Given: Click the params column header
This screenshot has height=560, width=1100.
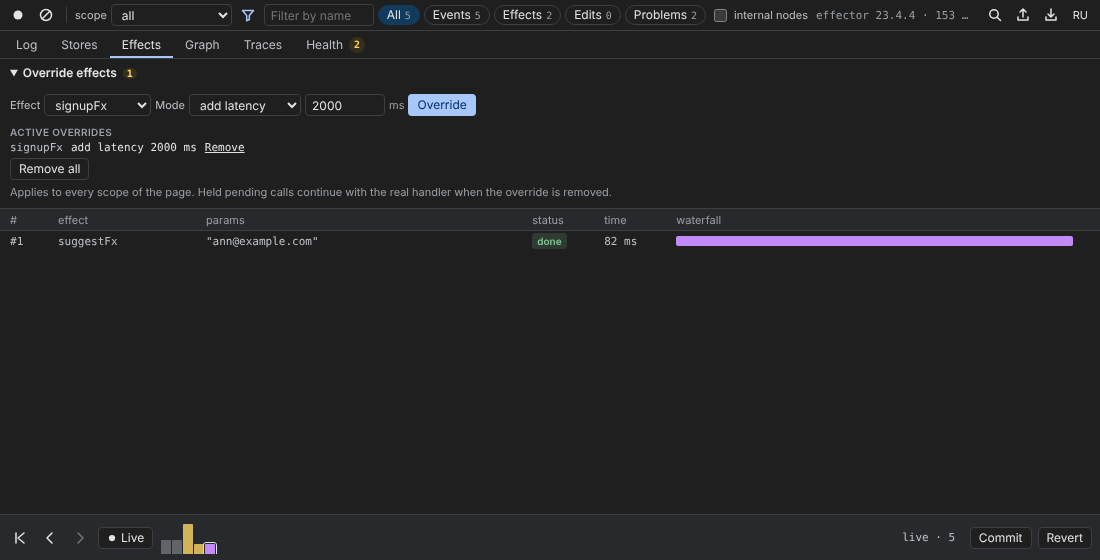Looking at the screenshot, I should pos(225,220).
